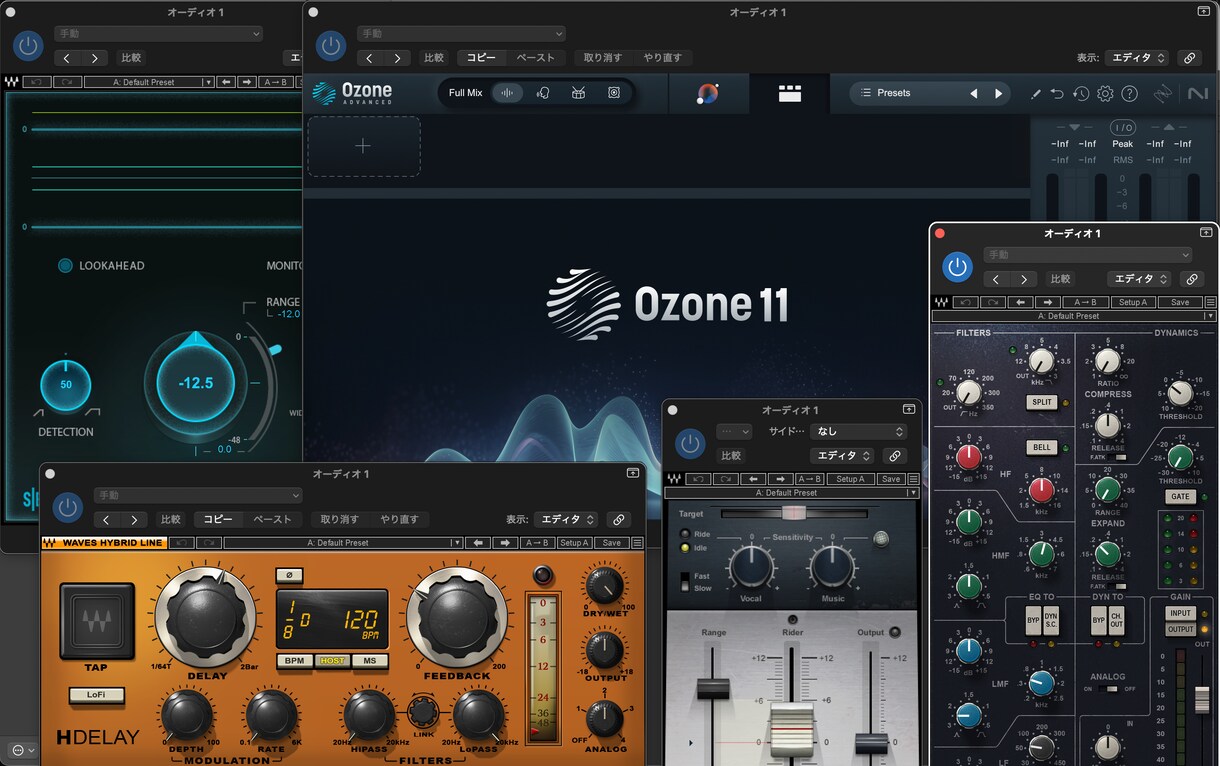Go to next Ozone preset arrow
This screenshot has width=1220, height=766.
pyautogui.click(x=998, y=93)
